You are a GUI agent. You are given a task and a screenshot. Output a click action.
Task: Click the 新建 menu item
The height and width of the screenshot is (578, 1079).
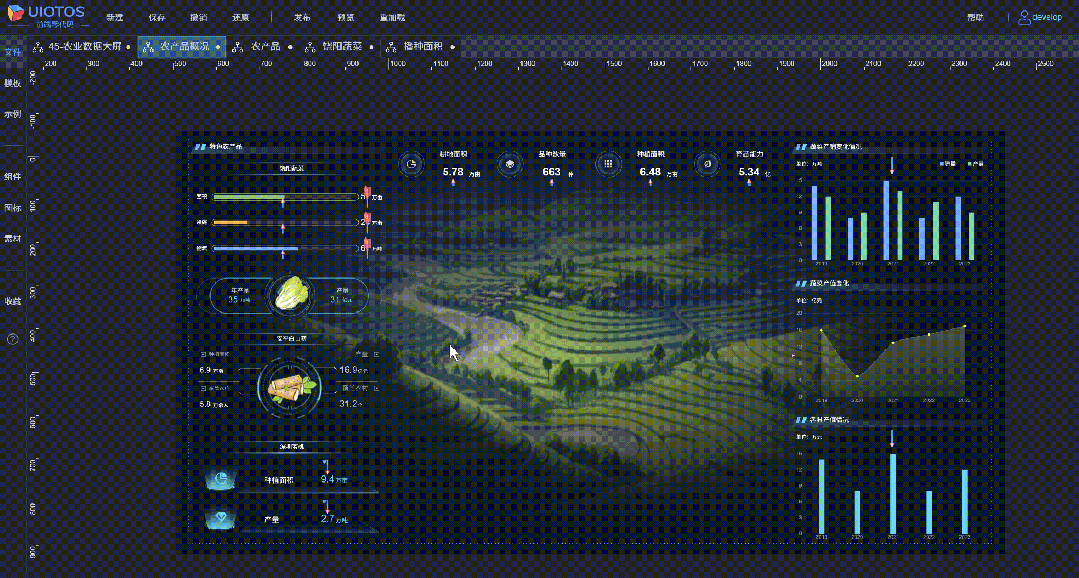[x=115, y=17]
